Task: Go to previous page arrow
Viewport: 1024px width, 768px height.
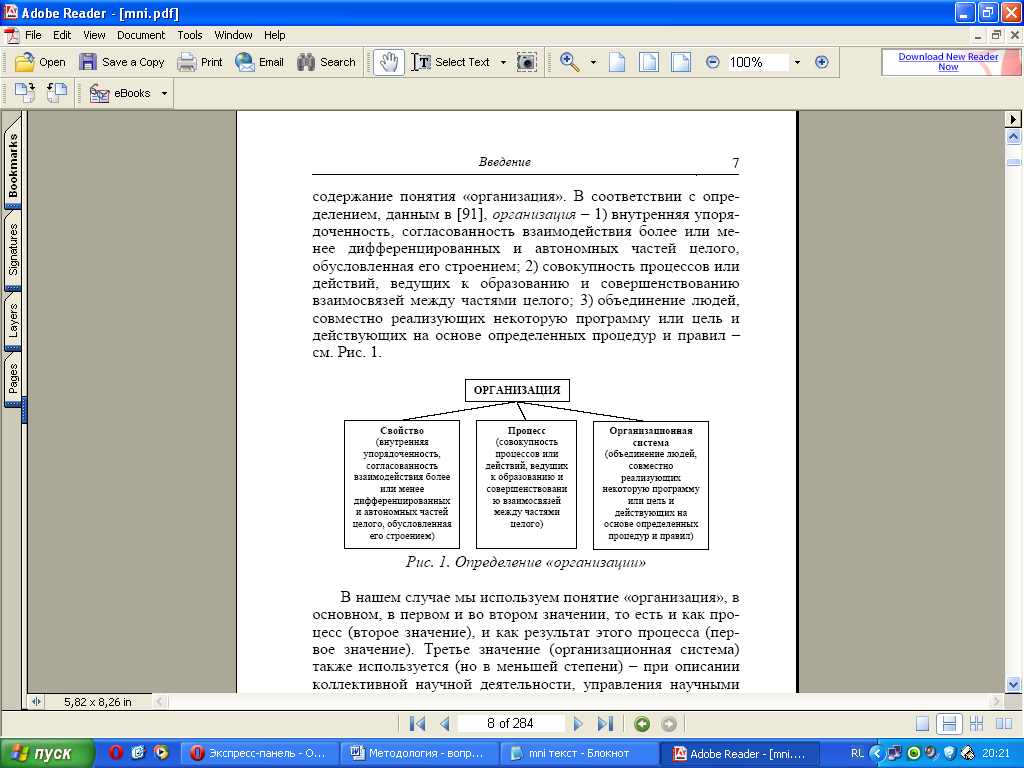Action: (x=445, y=724)
